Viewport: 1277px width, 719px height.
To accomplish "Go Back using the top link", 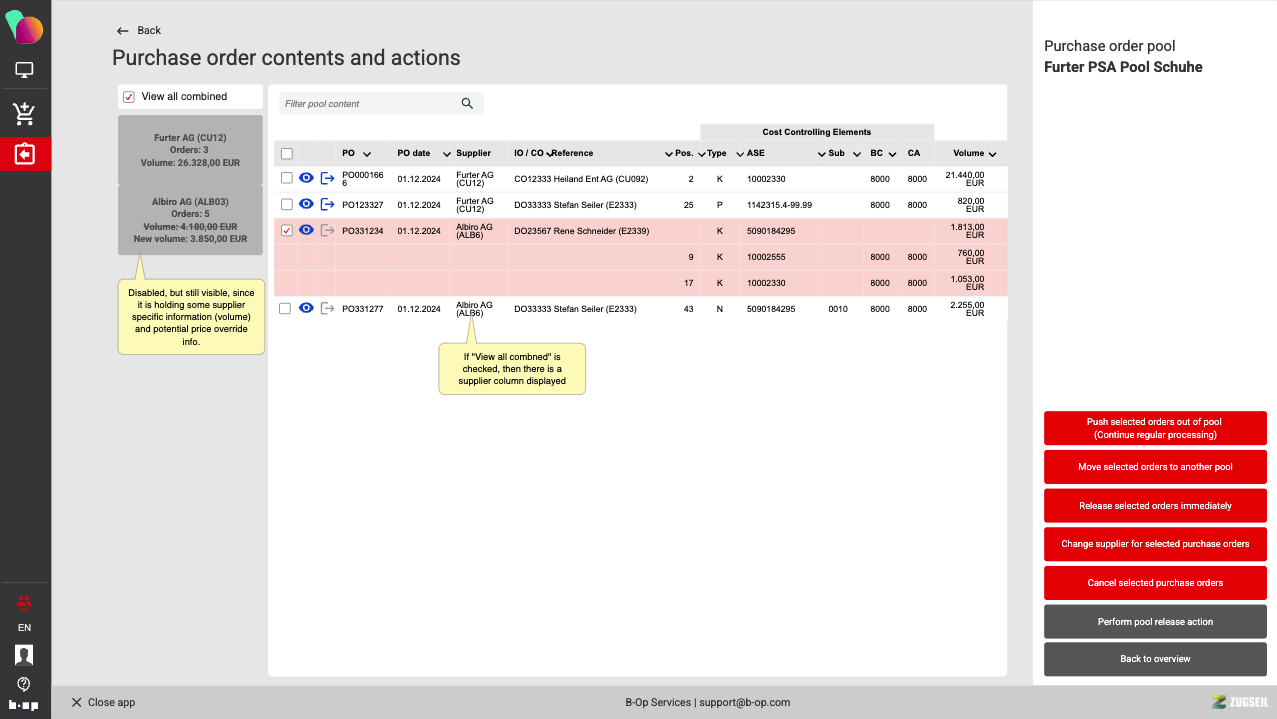I will click(x=139, y=31).
